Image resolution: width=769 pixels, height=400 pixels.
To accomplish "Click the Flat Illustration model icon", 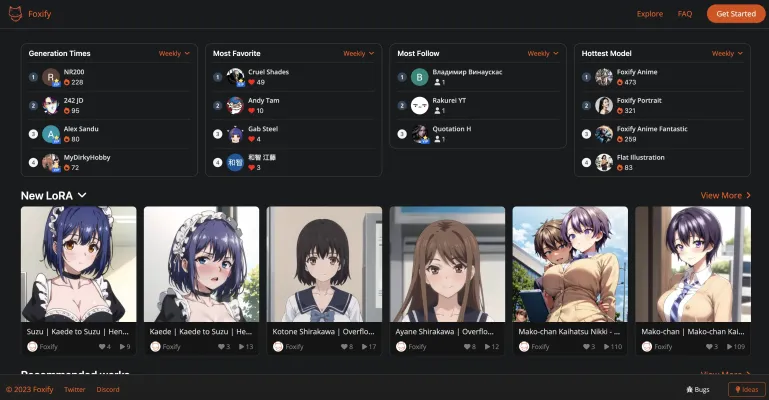I will (604, 162).
